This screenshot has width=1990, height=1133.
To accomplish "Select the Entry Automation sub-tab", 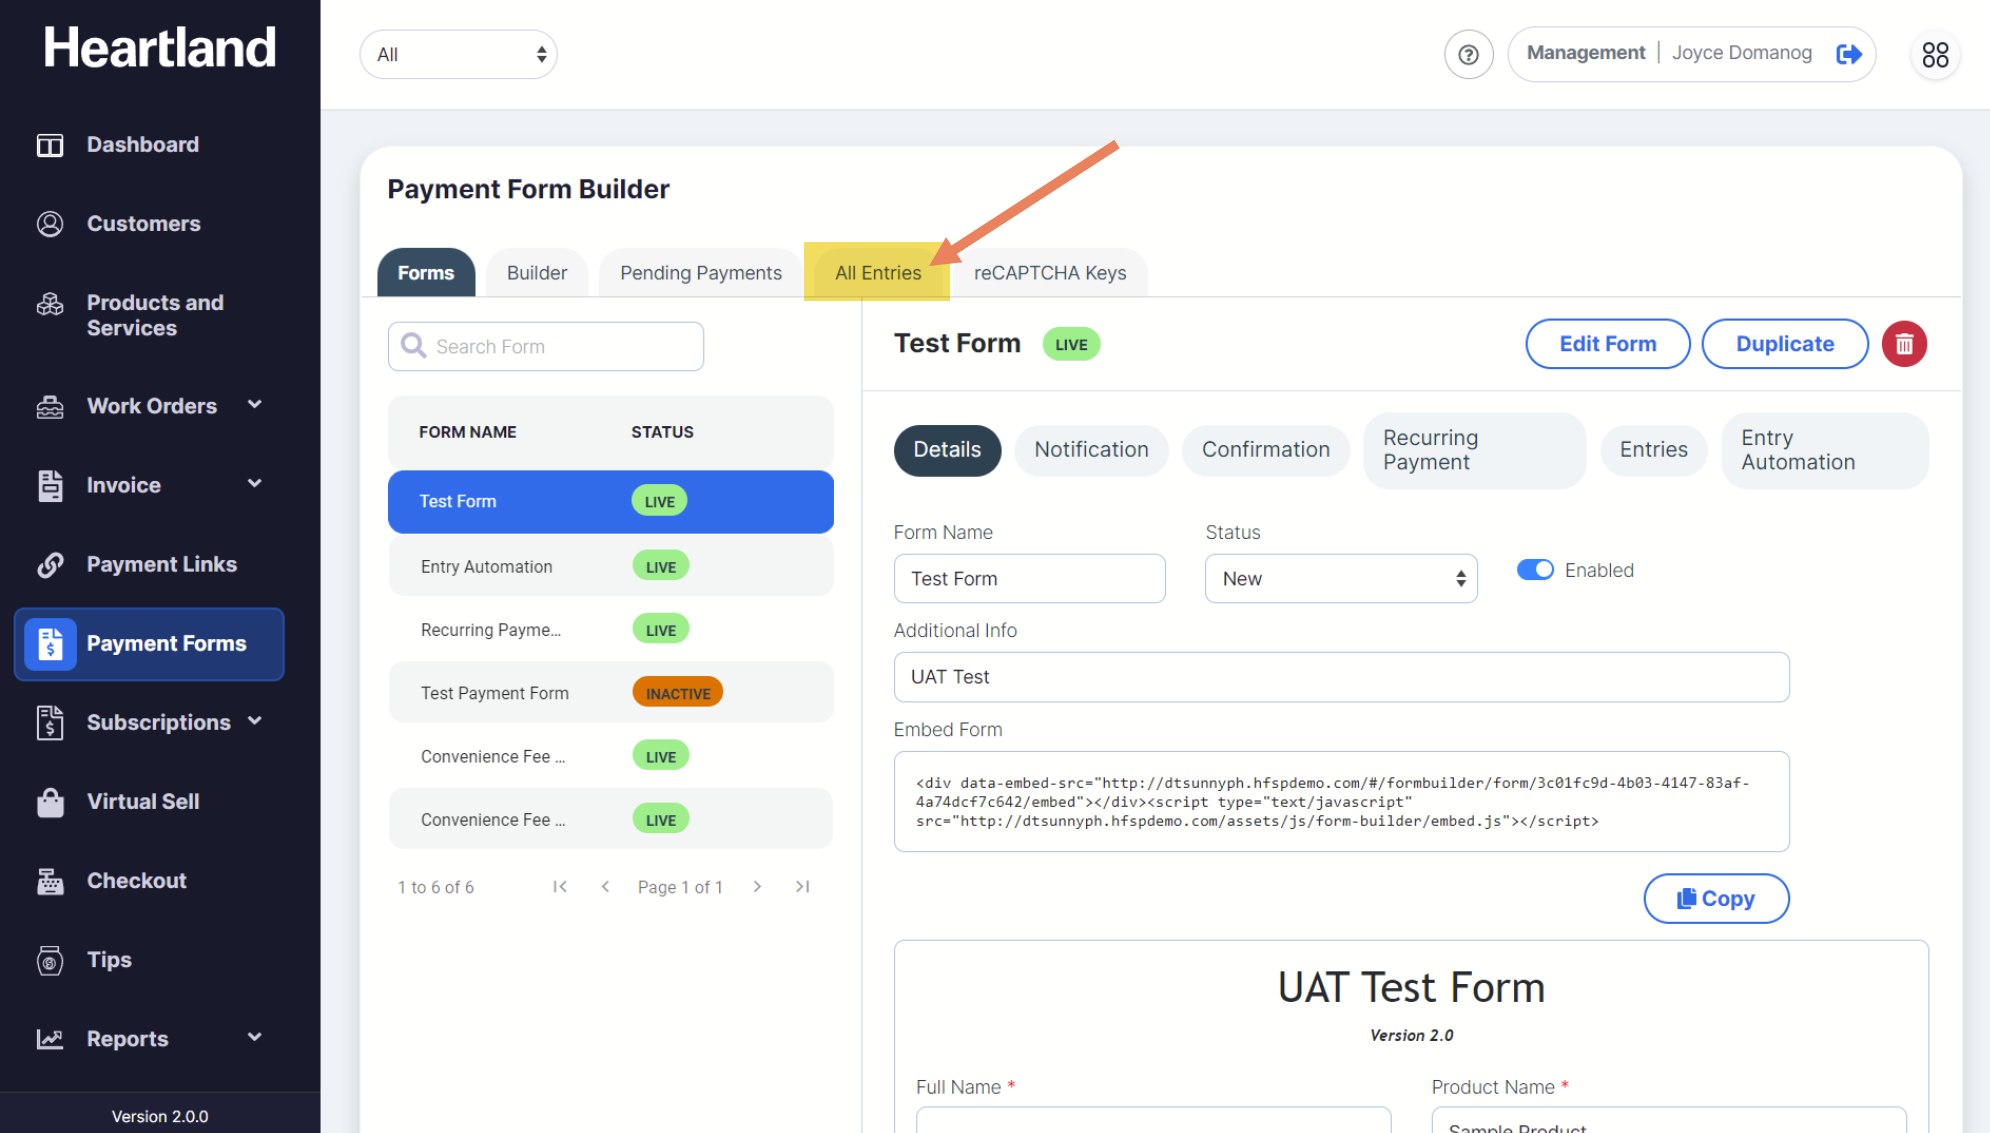I will (x=1824, y=450).
